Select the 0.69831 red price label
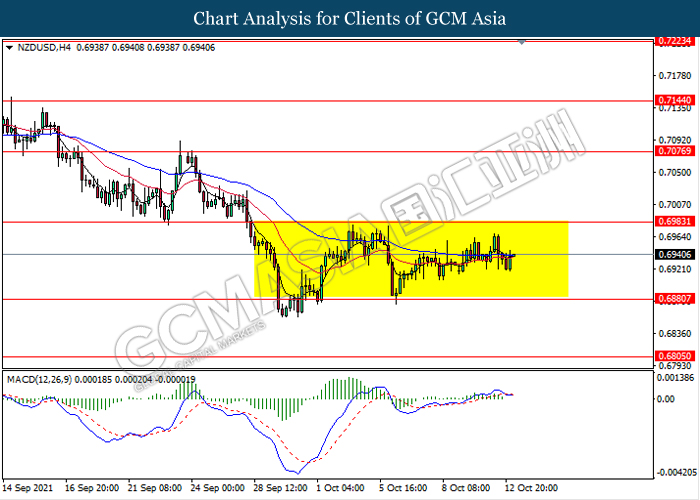This screenshot has width=700, height=500. click(675, 221)
